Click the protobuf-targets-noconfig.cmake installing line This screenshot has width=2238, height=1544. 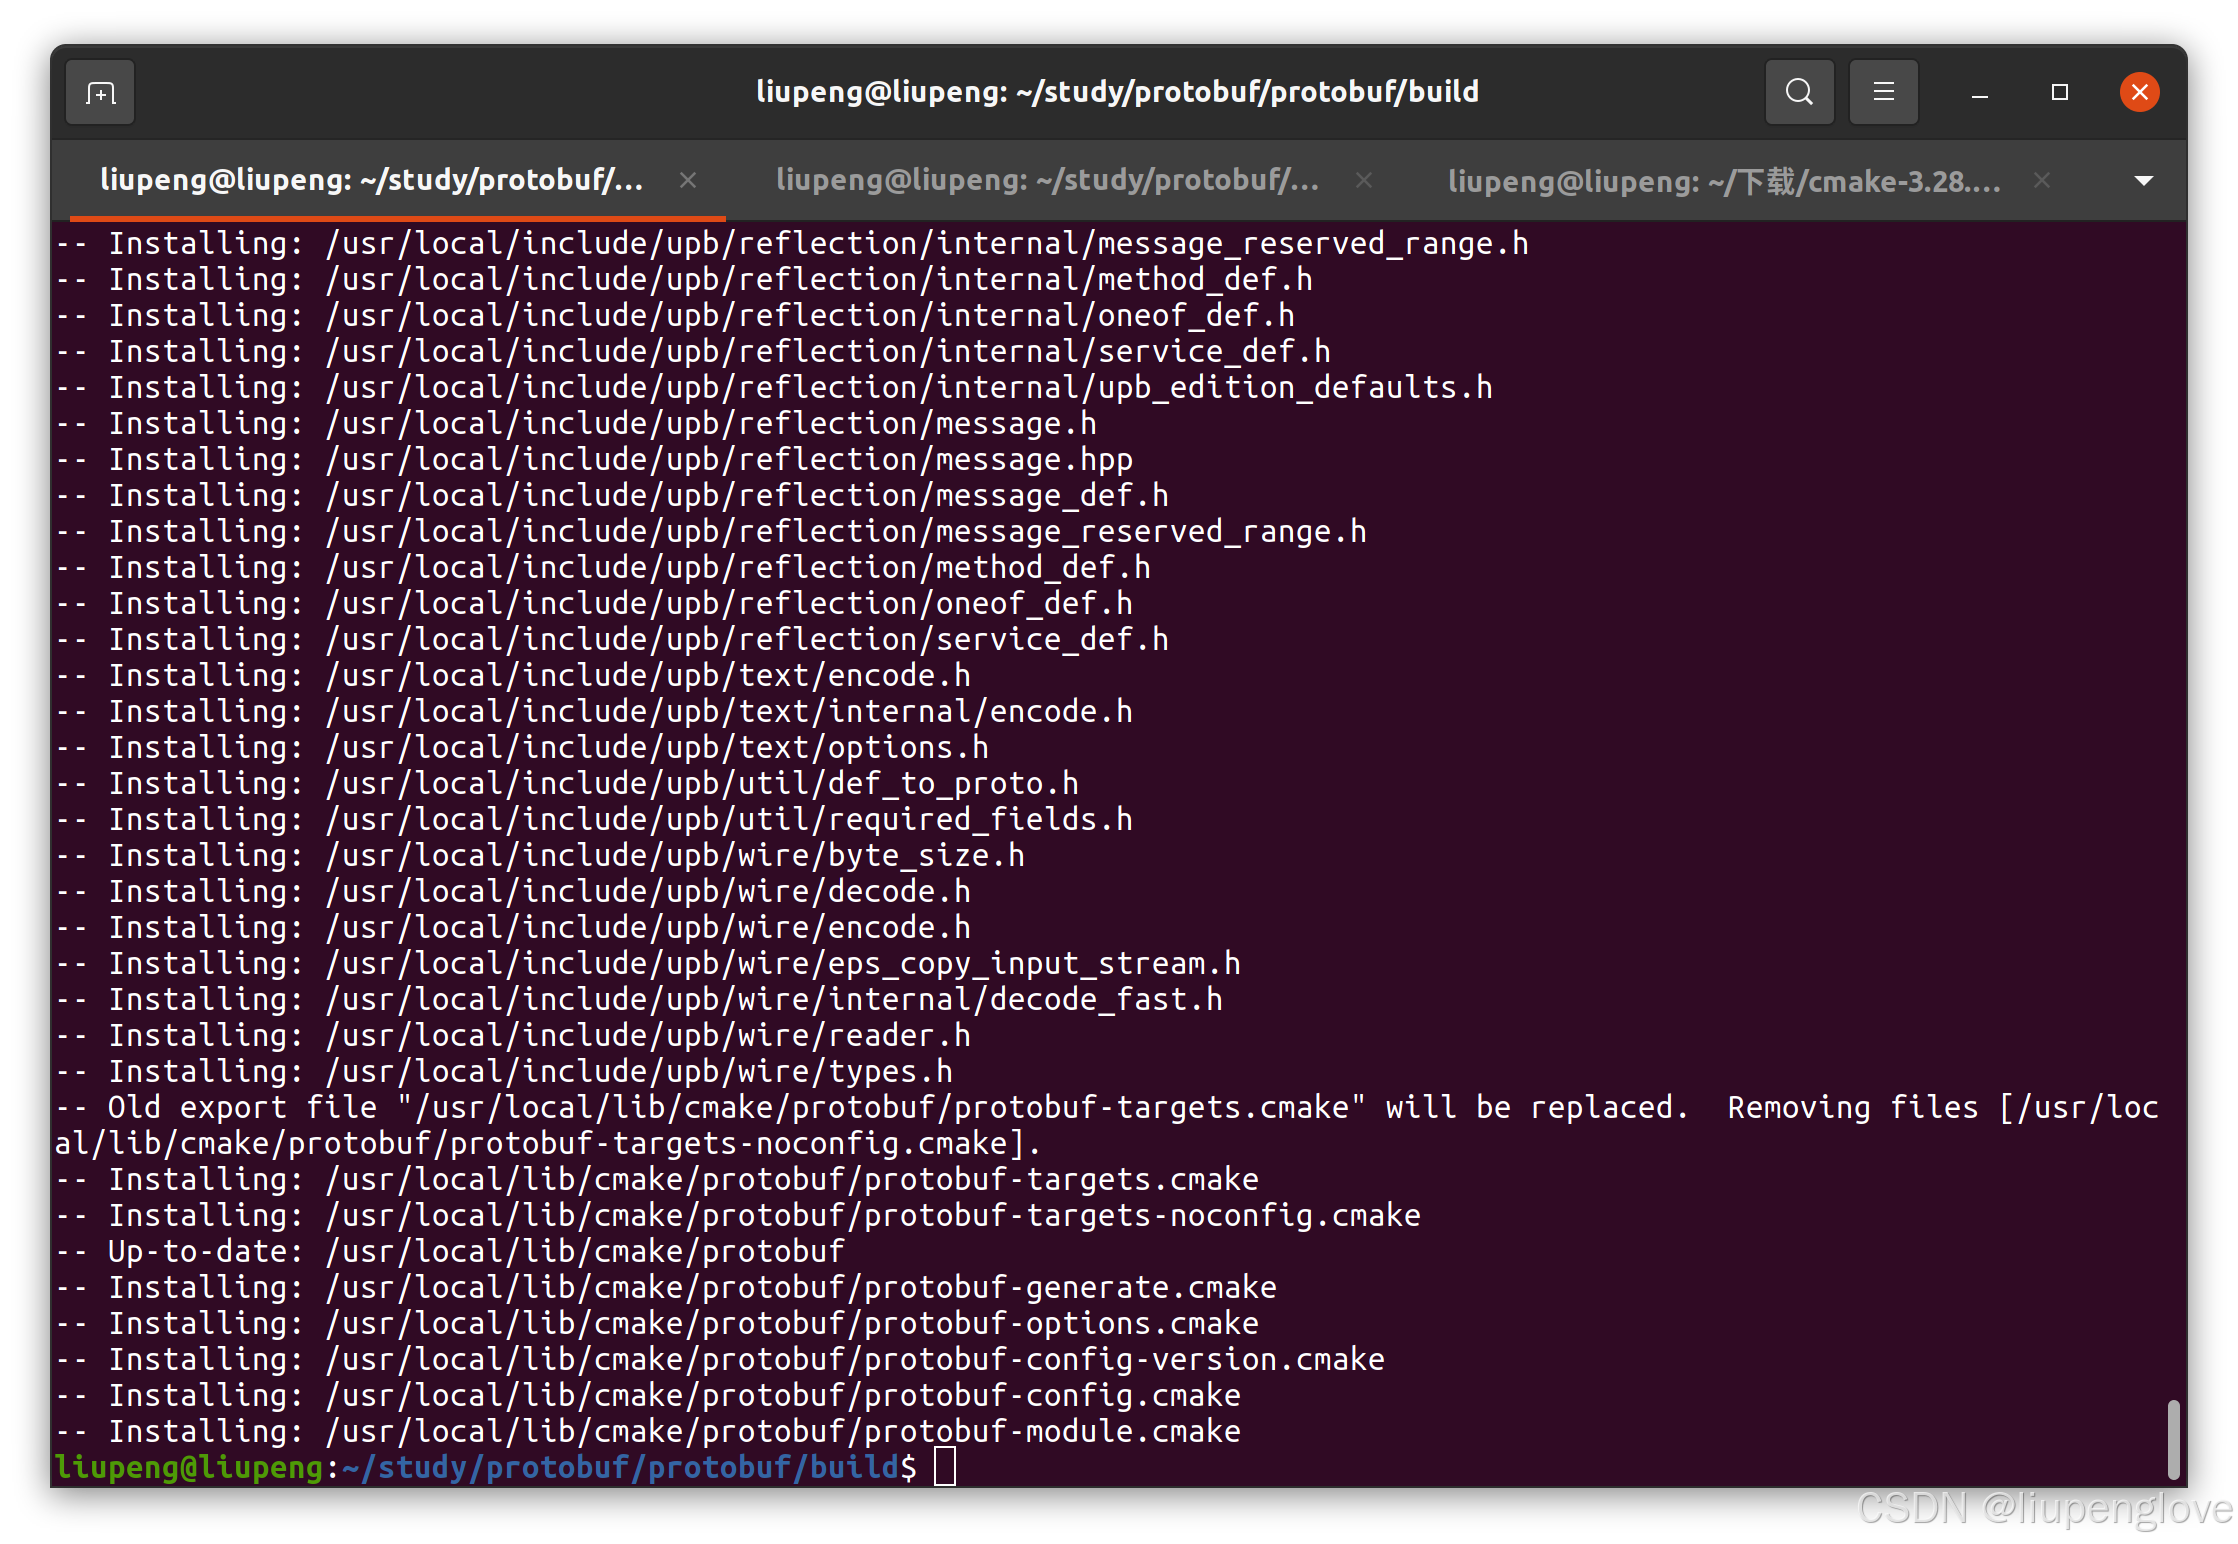tap(738, 1215)
